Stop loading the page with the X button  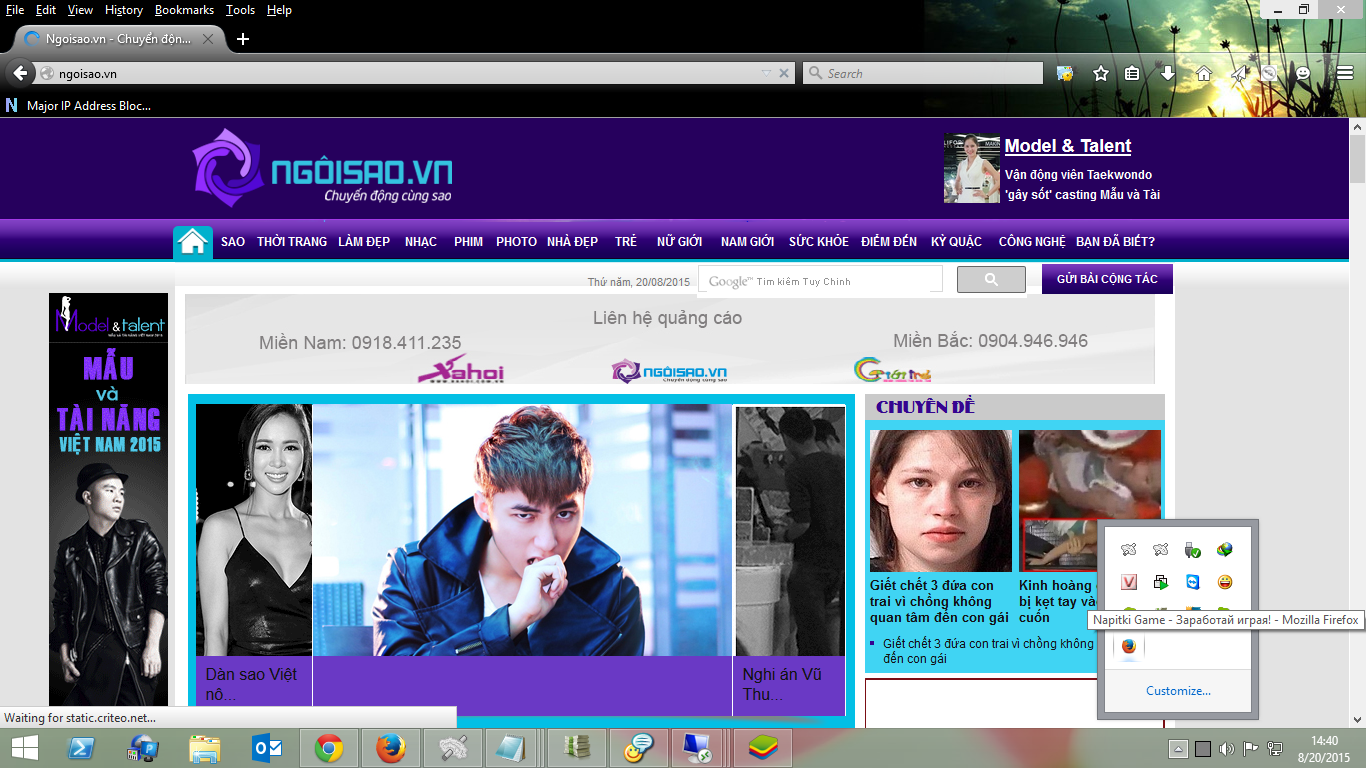[x=784, y=73]
